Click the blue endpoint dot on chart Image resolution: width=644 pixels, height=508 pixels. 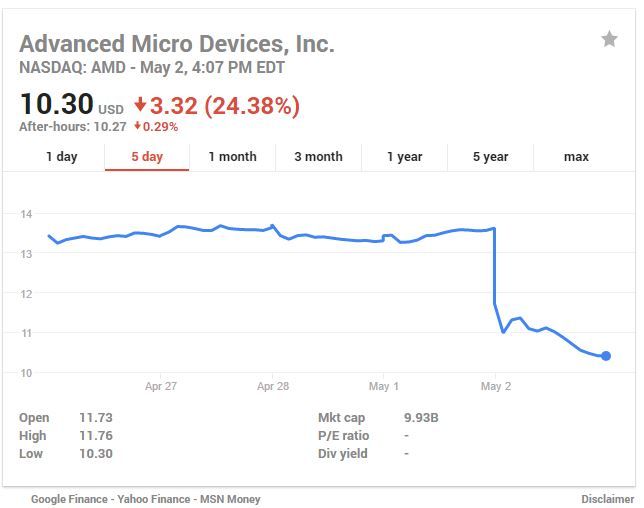(605, 356)
